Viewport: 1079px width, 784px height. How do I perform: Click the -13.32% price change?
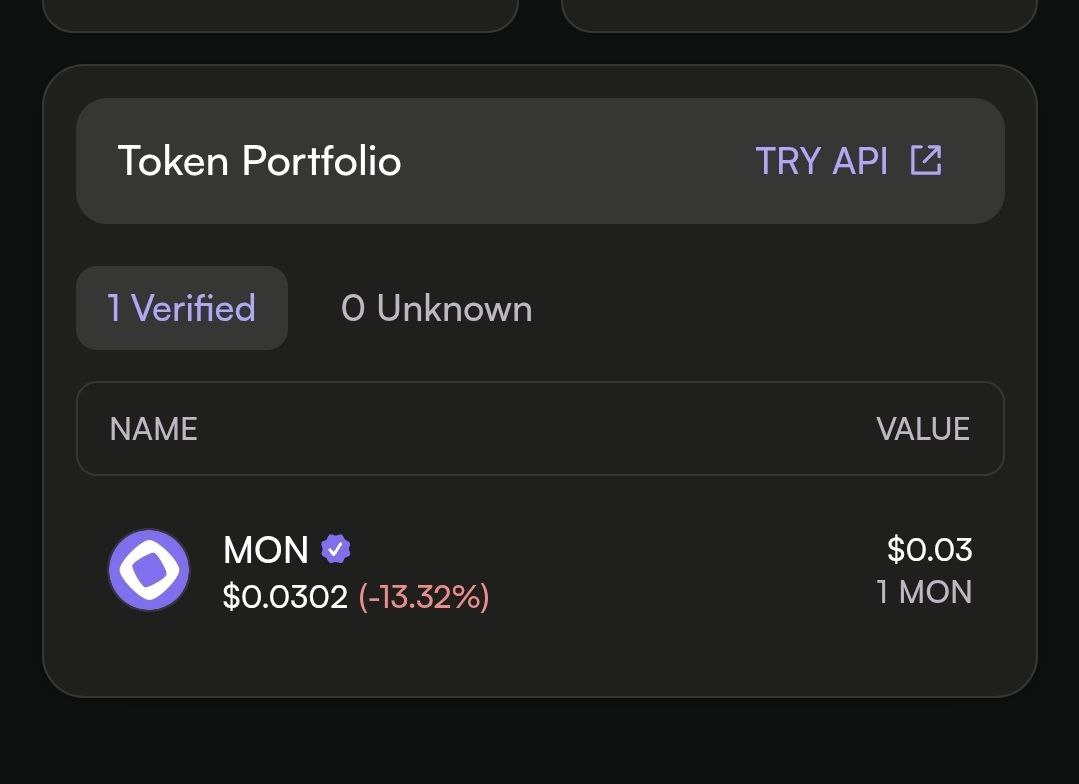pos(424,597)
